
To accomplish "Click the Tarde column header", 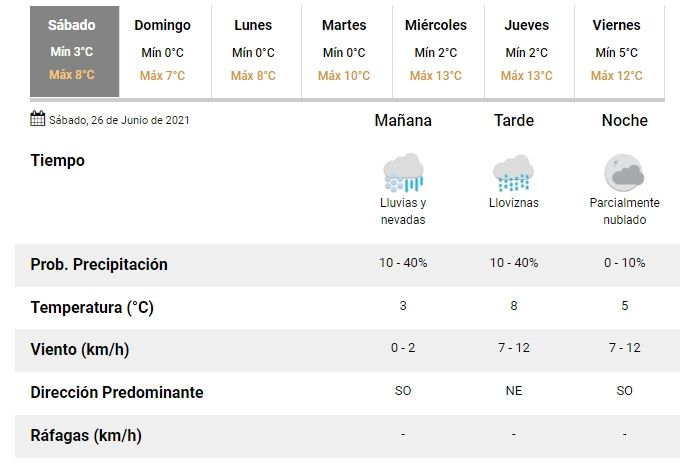I will 514,121.
